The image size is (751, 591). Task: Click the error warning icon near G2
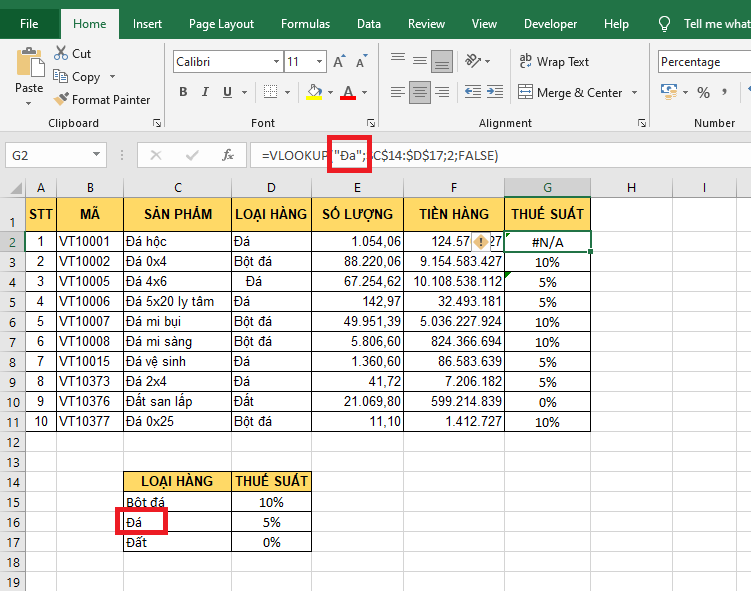coord(480,241)
